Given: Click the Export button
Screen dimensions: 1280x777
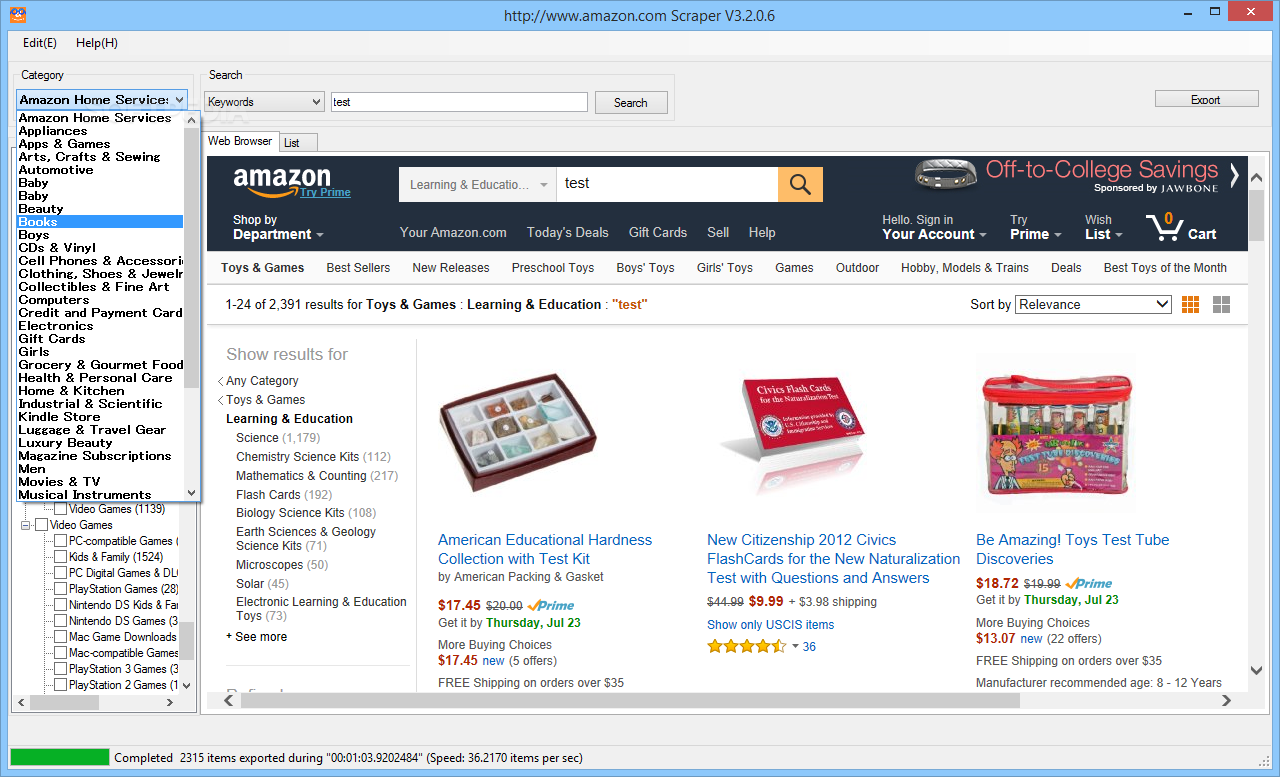Looking at the screenshot, I should click(1206, 99).
